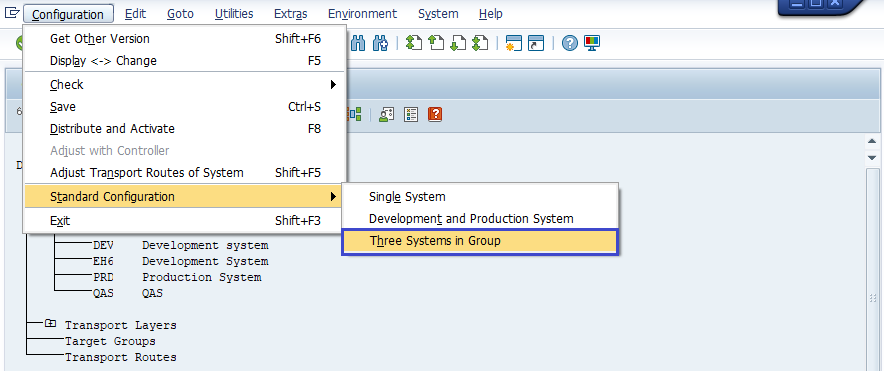Select Single System option
This screenshot has width=884, height=371.
(x=480, y=197)
